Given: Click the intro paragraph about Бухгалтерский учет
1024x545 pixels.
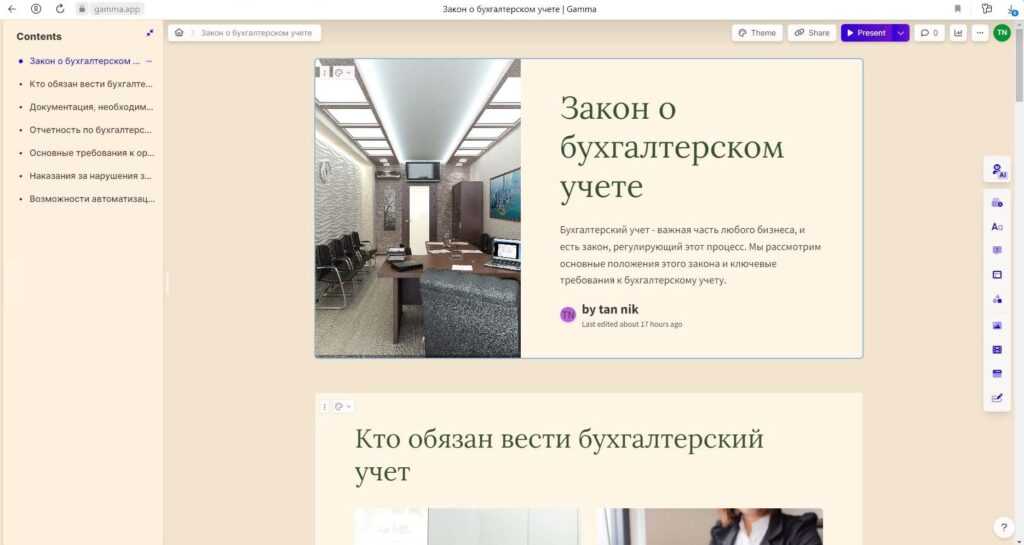Looking at the screenshot, I should 690,255.
